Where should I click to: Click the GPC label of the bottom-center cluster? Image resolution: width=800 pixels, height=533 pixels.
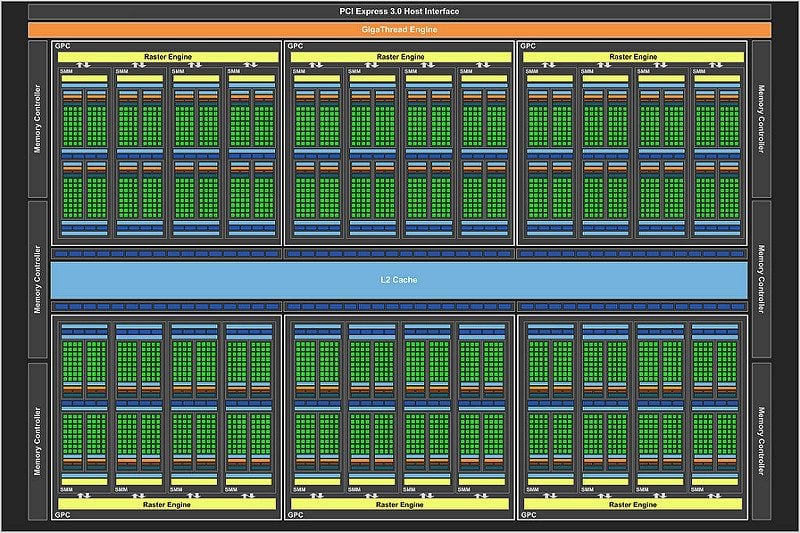click(295, 515)
